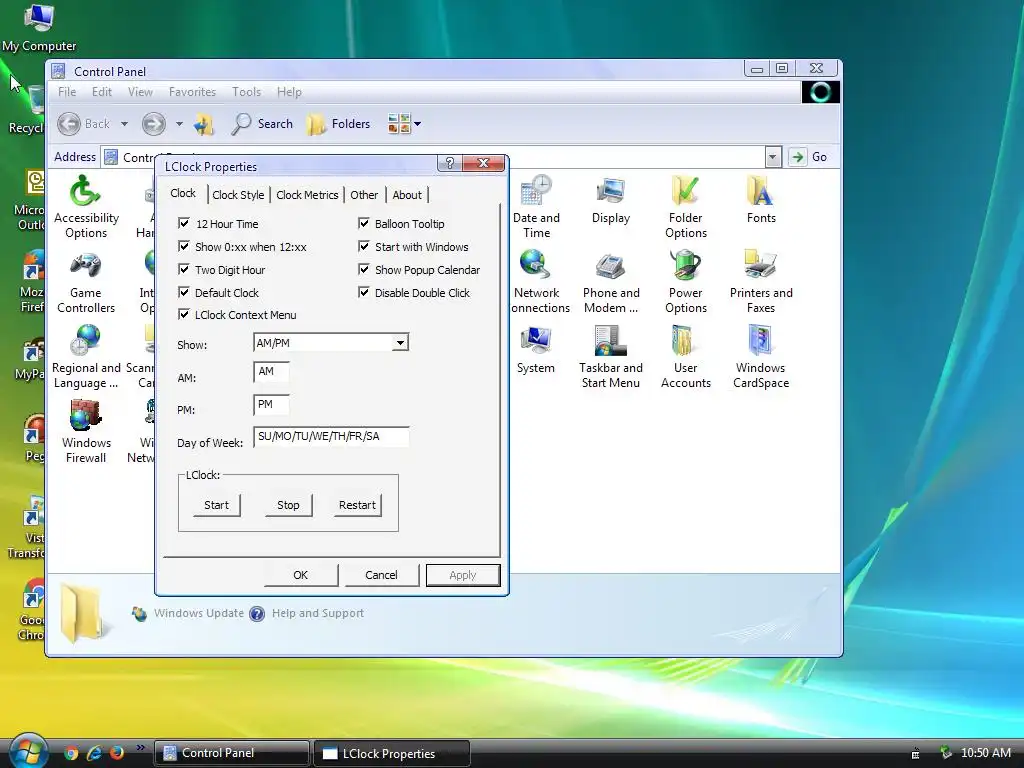The height and width of the screenshot is (768, 1024).
Task: Open Regional and Language options icon
Action: 86,357
